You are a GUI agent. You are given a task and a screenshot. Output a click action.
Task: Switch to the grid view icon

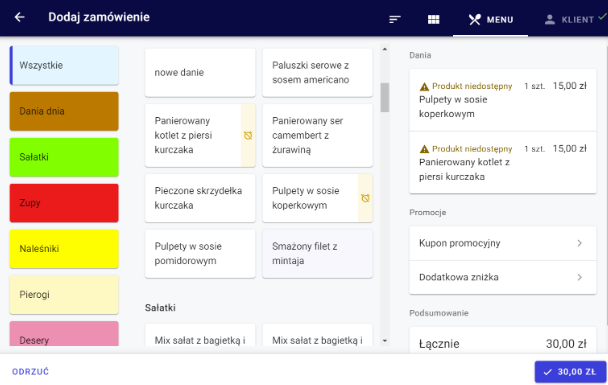pyautogui.click(x=434, y=19)
